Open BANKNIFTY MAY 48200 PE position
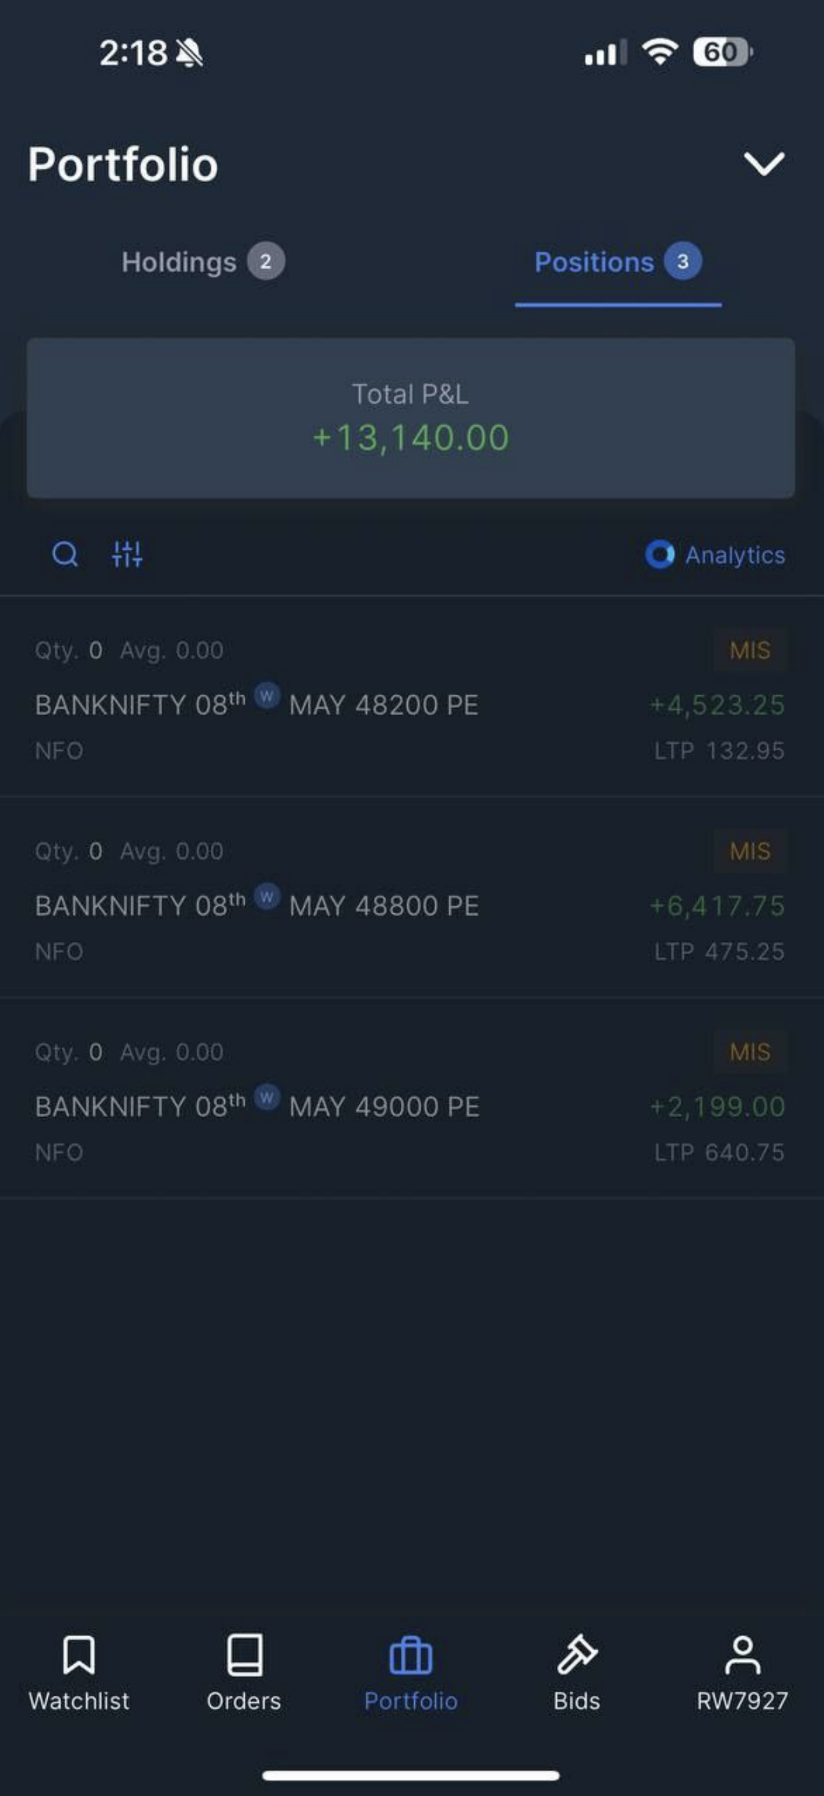The image size is (824, 1796). (411, 698)
